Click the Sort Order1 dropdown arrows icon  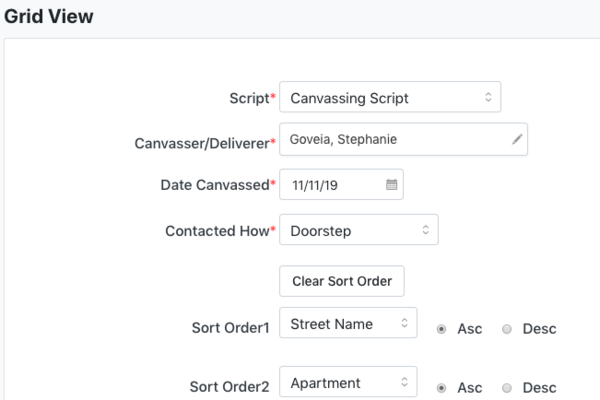pos(404,323)
